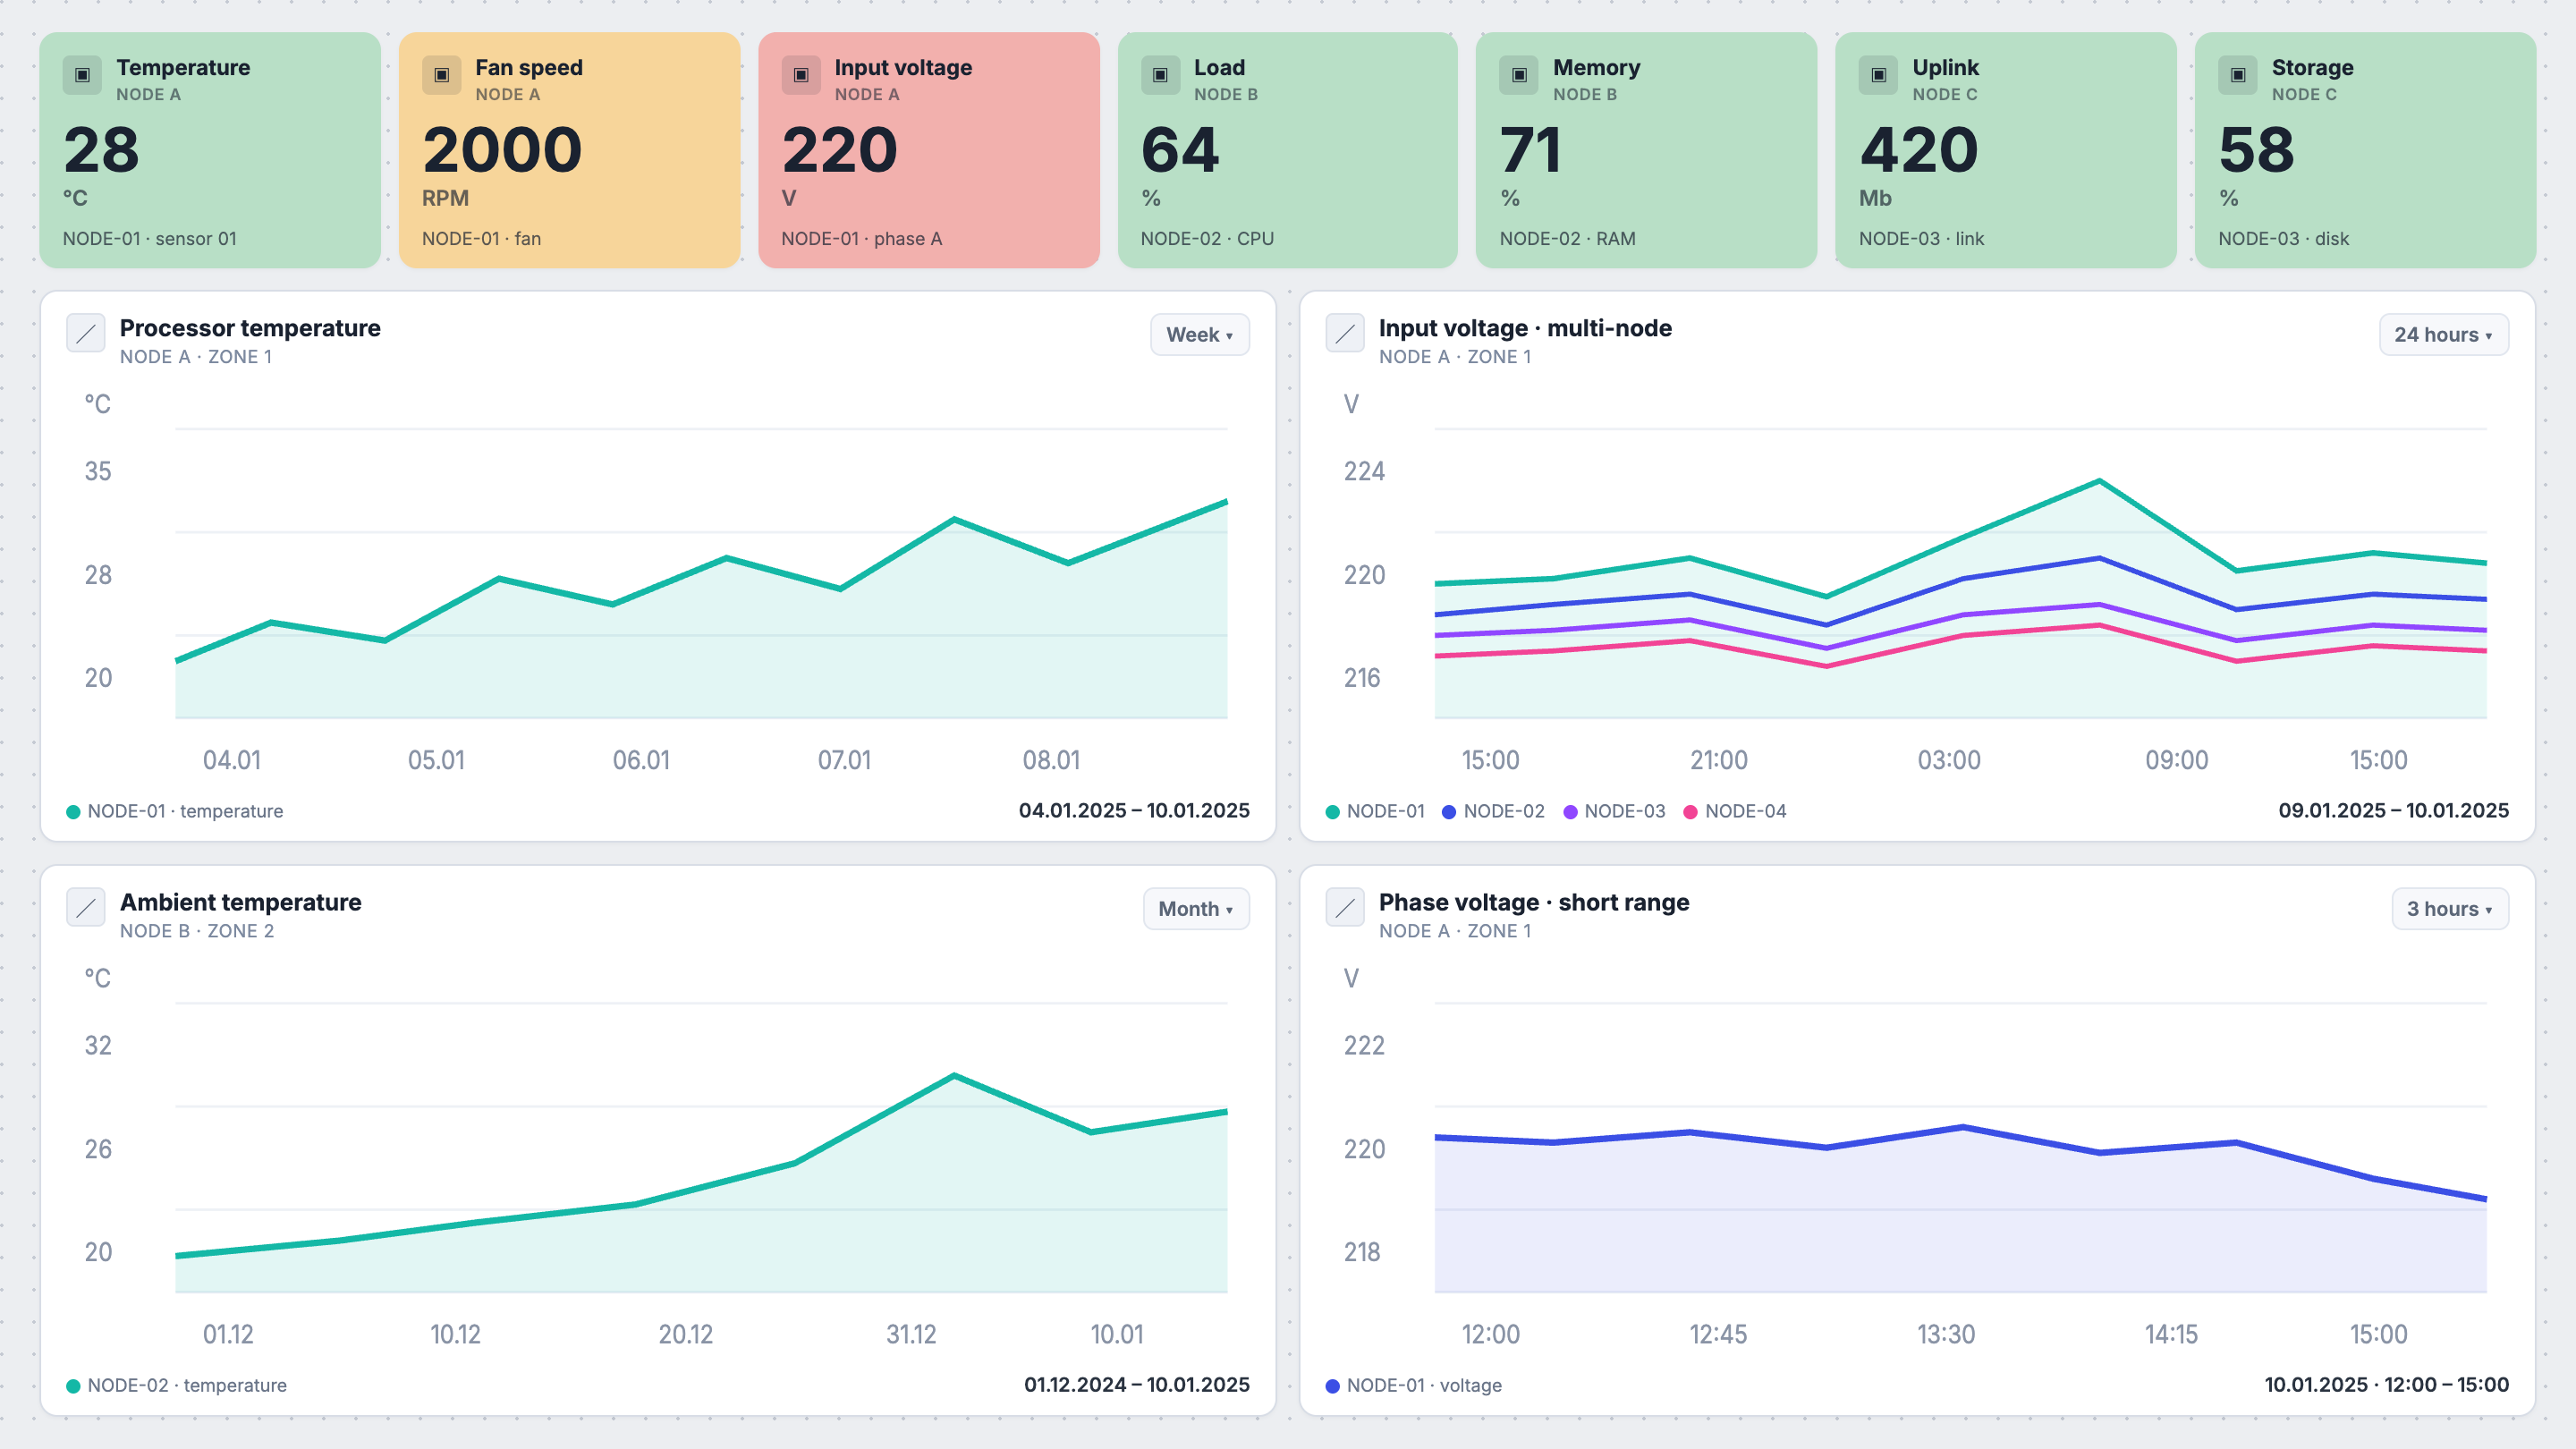Click the chip icon on Fan speed card

441,75
